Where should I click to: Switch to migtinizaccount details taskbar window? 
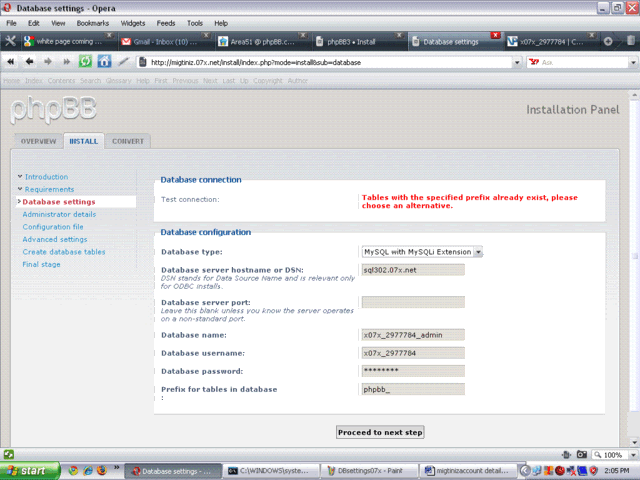[468, 471]
